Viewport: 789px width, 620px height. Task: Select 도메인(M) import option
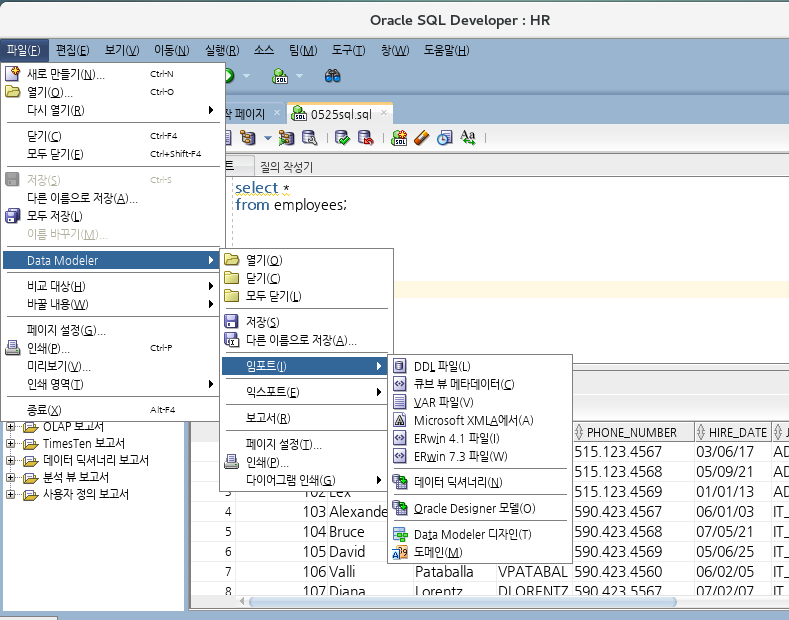(480, 553)
